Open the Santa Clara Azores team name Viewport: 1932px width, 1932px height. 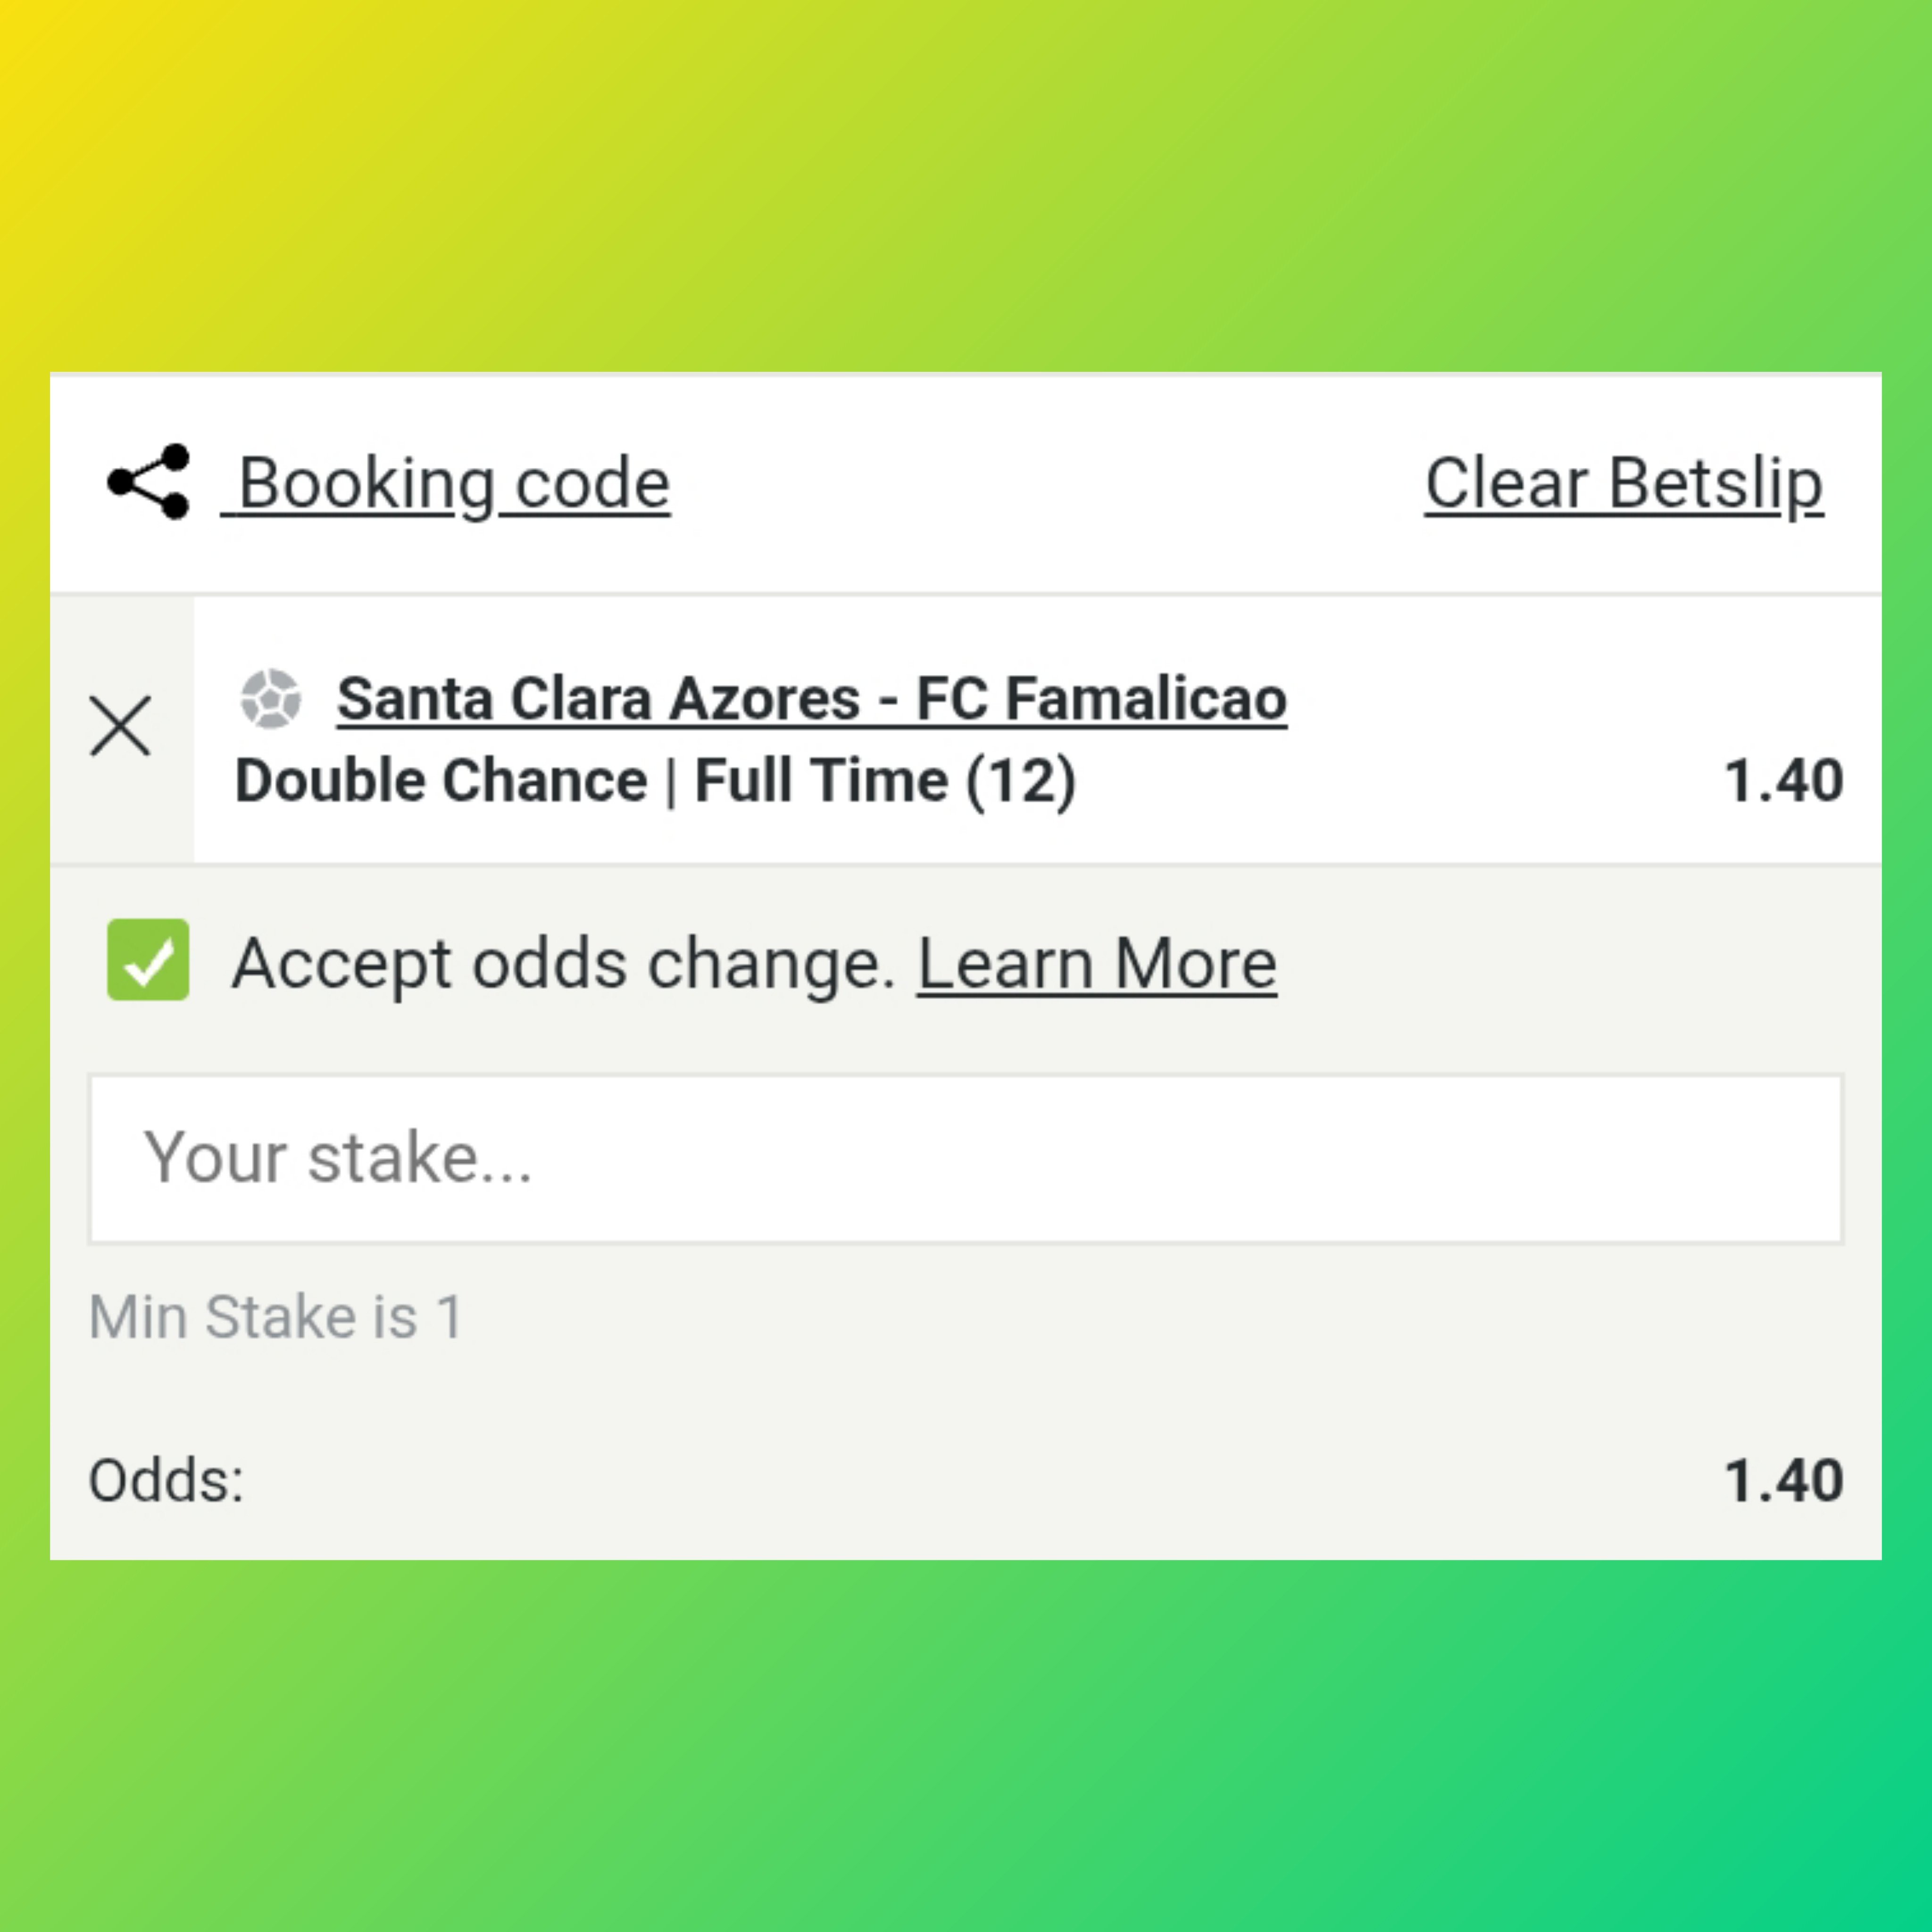598,698
